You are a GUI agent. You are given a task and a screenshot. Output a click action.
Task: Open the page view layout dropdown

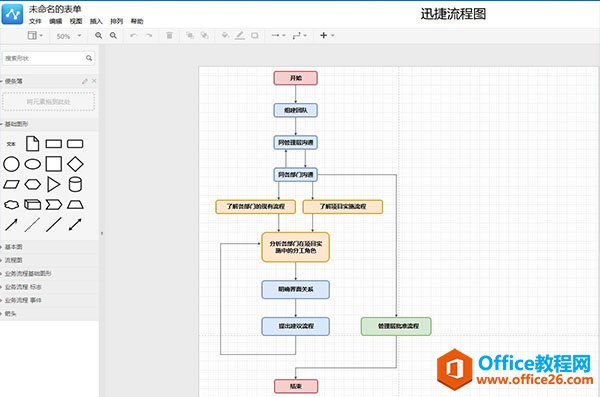pyautogui.click(x=35, y=36)
